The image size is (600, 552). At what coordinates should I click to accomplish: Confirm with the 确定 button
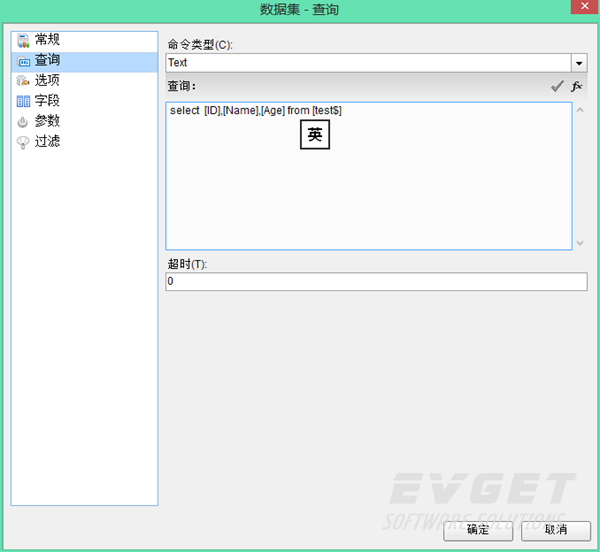(x=478, y=531)
